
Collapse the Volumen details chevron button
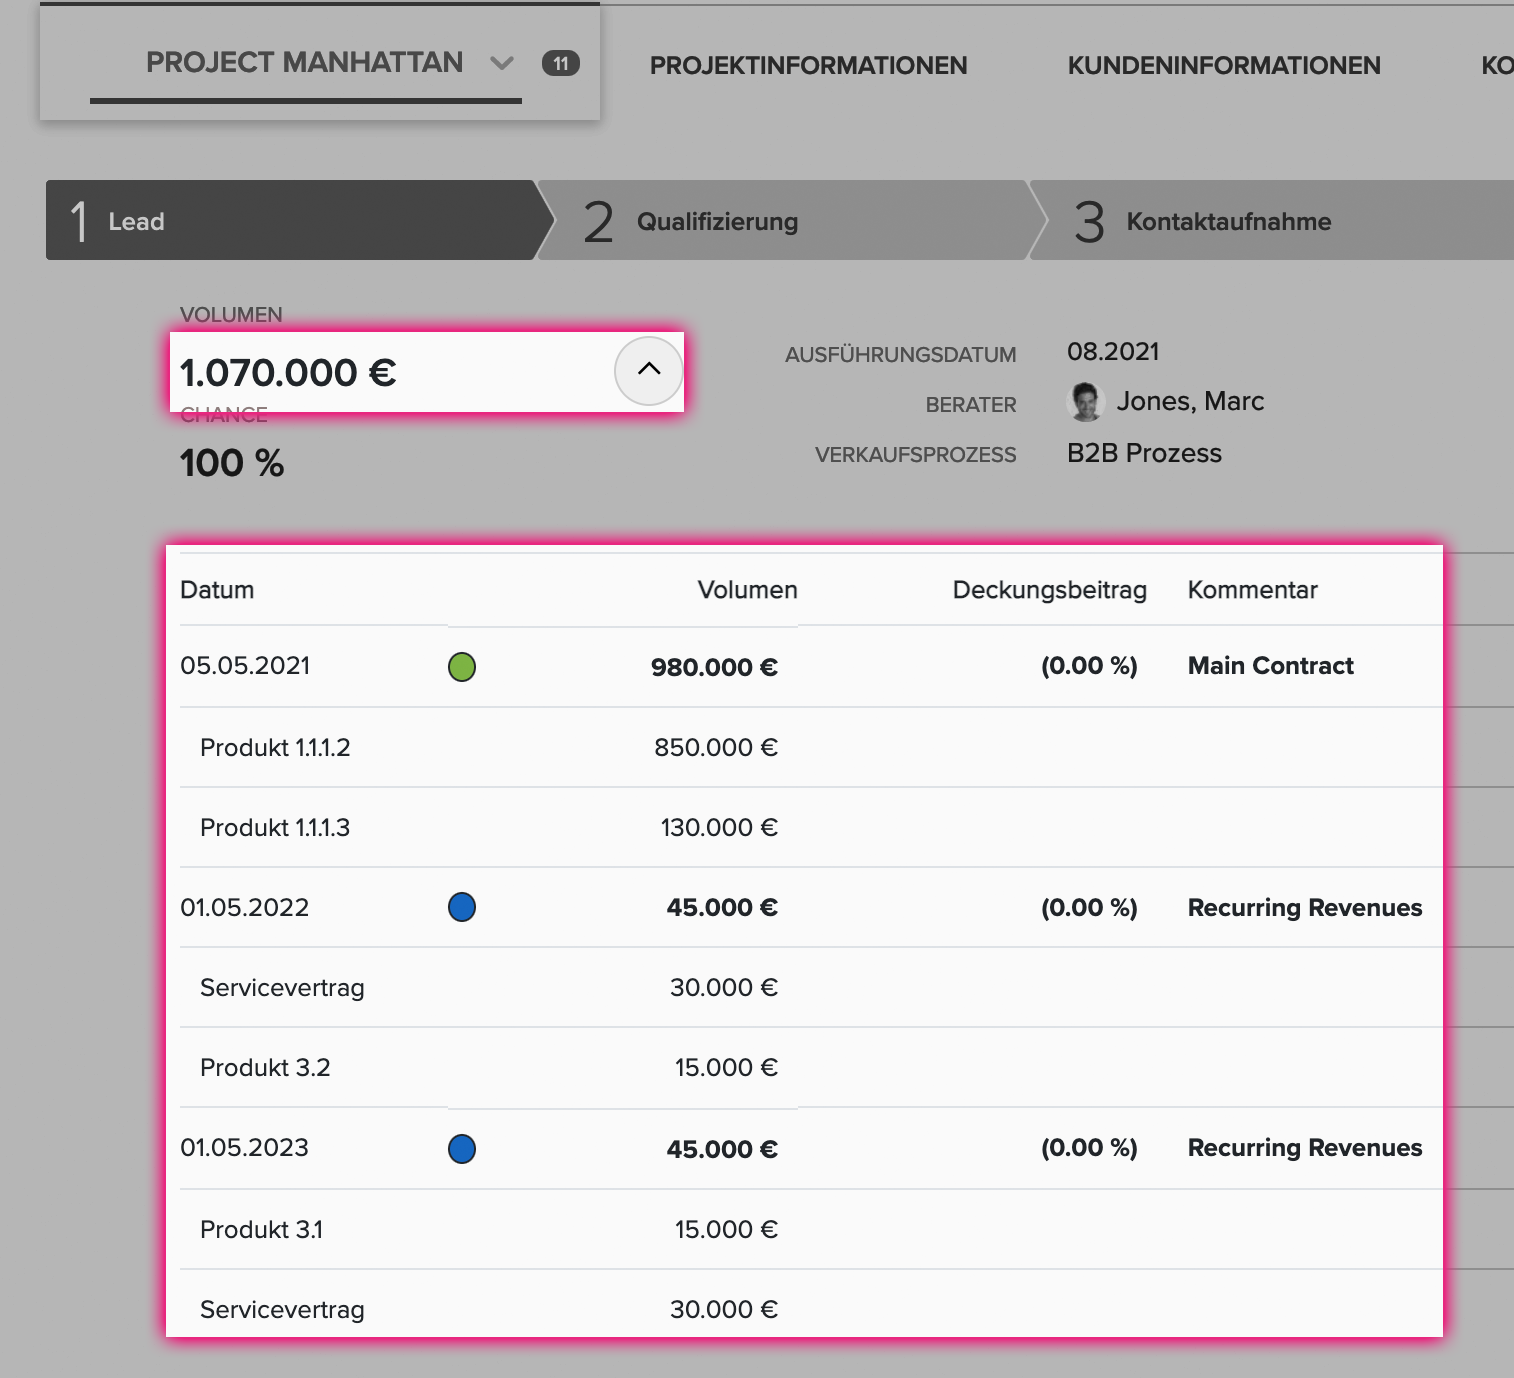[649, 370]
